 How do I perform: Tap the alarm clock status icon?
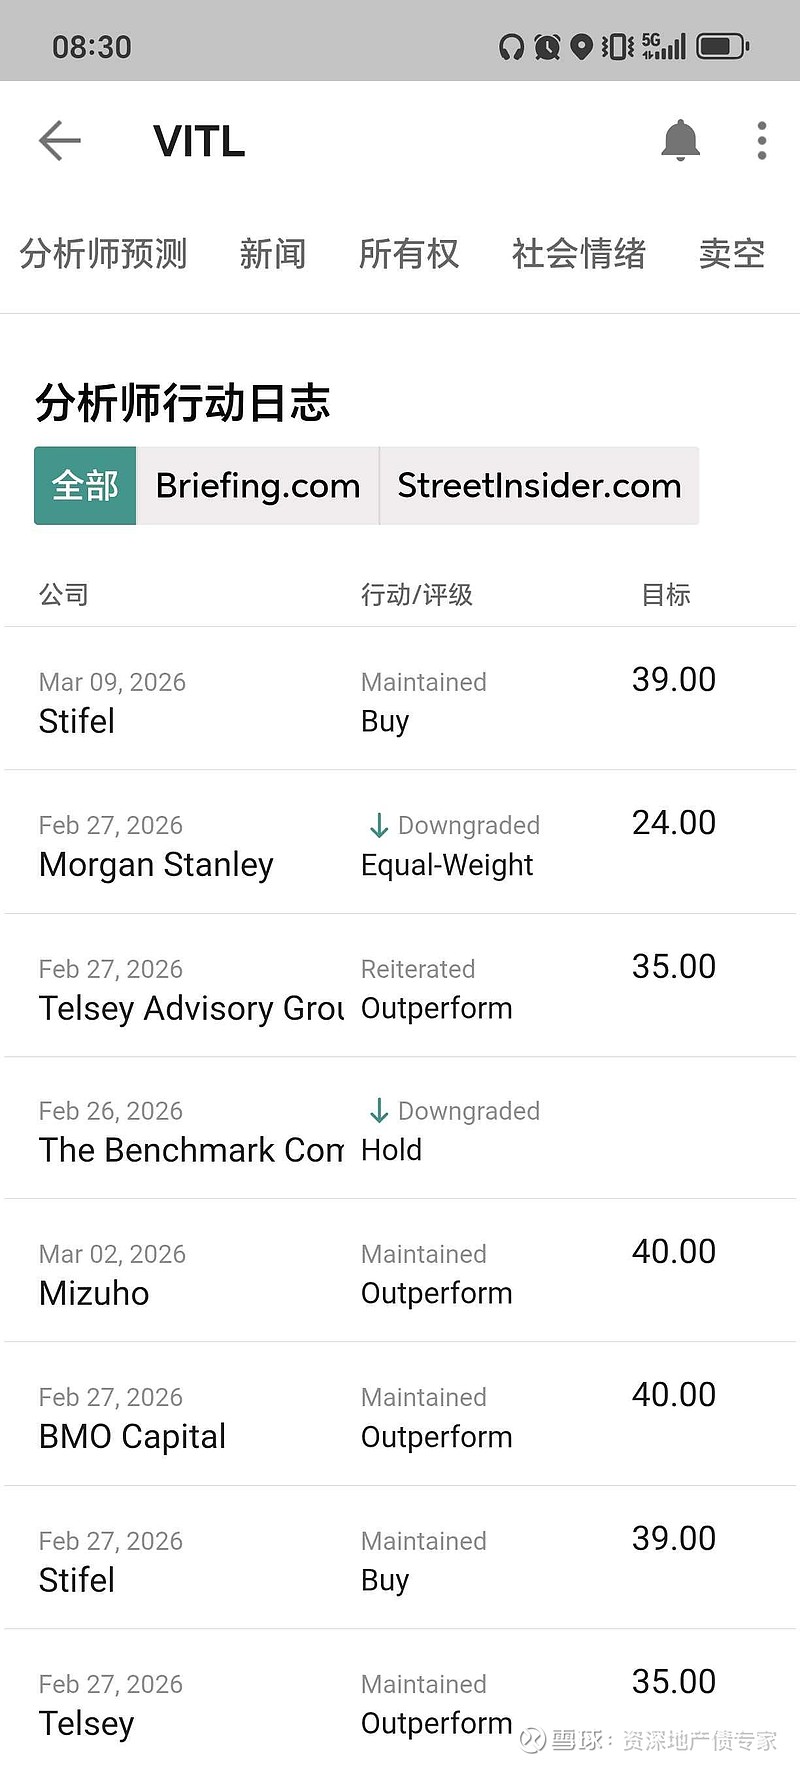tap(547, 47)
